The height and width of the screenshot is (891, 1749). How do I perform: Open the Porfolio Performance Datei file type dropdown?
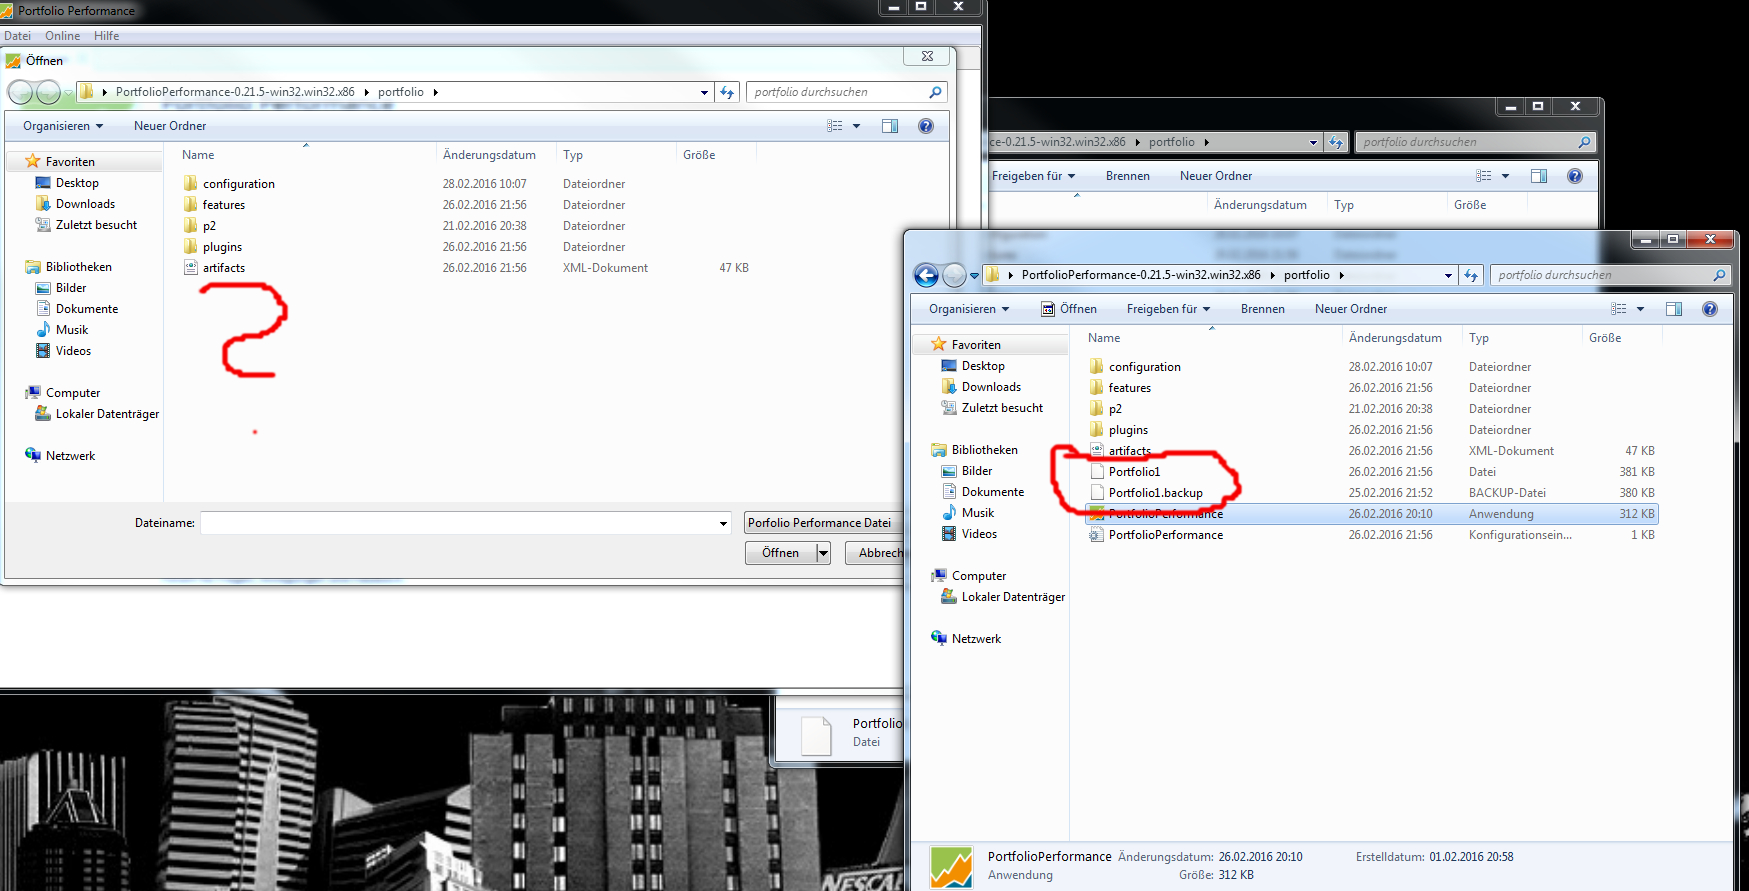click(823, 523)
